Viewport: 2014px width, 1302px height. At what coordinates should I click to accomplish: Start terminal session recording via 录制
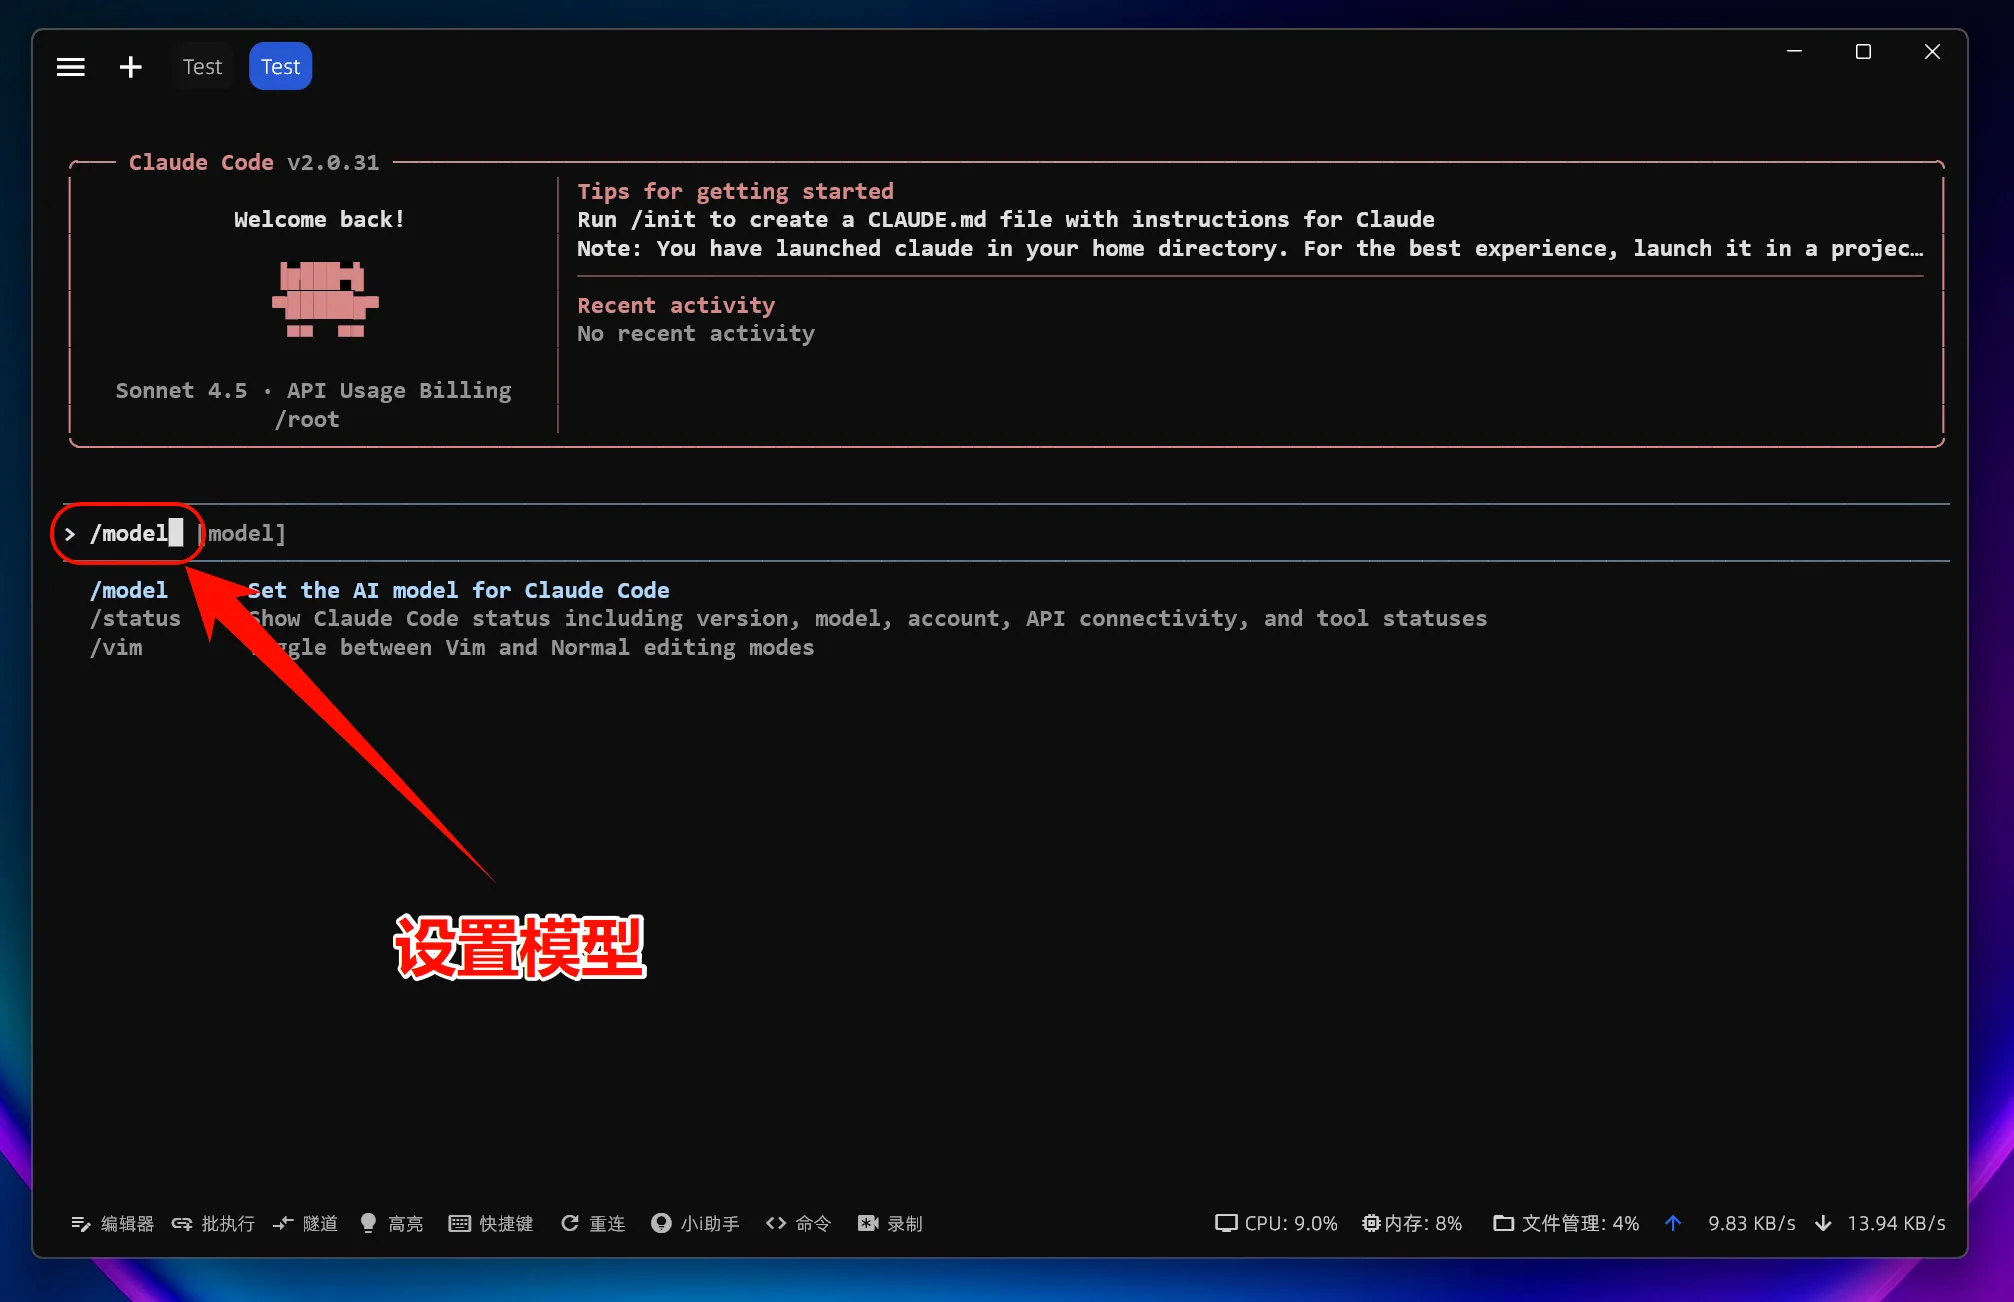889,1223
